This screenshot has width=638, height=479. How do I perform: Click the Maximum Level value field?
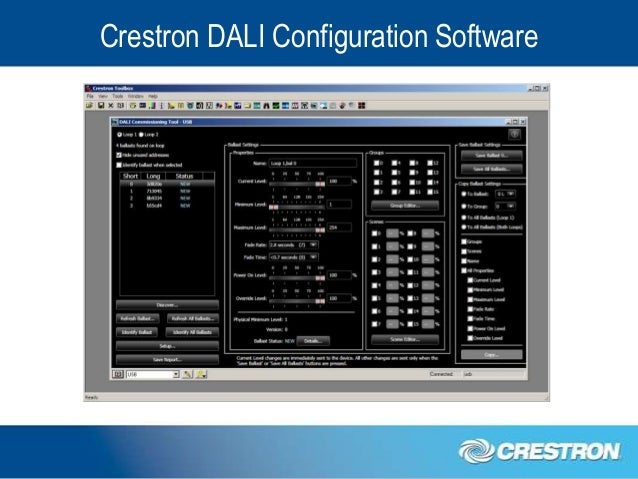(339, 228)
